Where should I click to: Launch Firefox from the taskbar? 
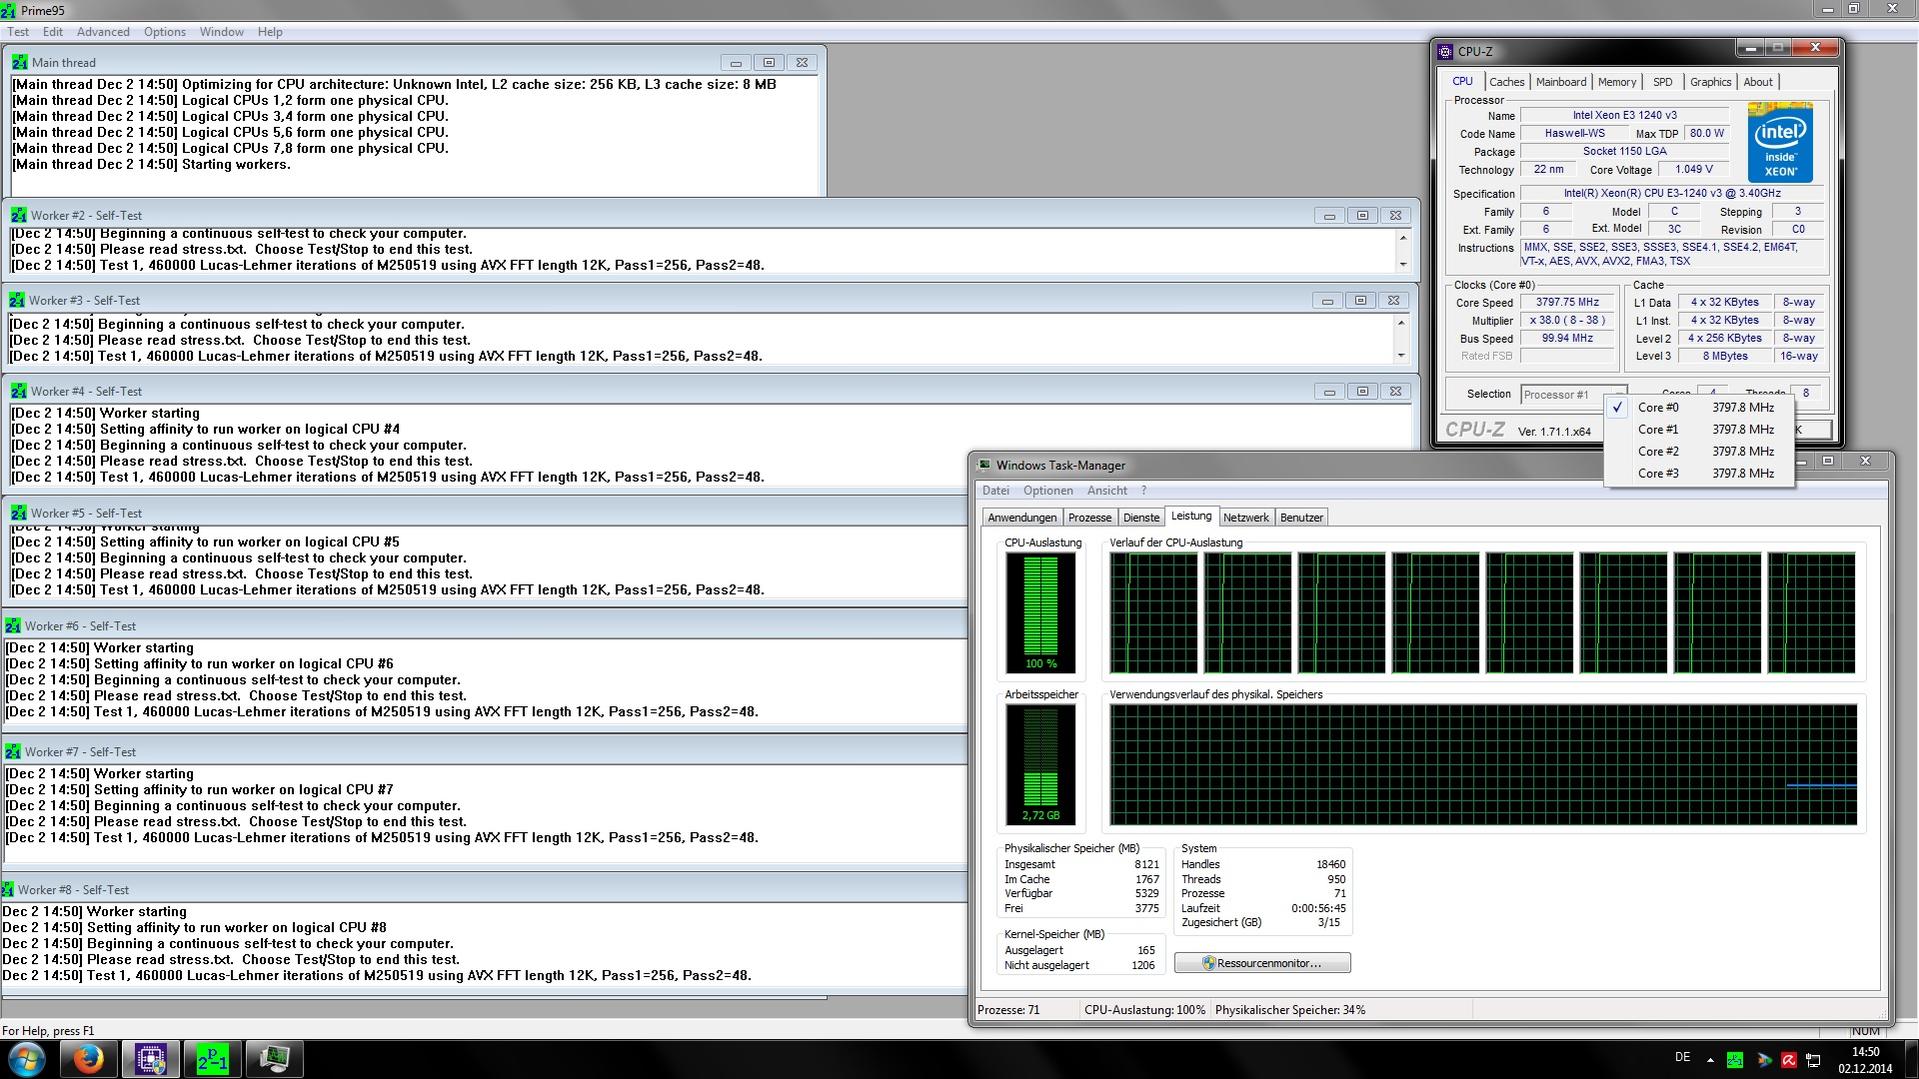click(x=88, y=1059)
